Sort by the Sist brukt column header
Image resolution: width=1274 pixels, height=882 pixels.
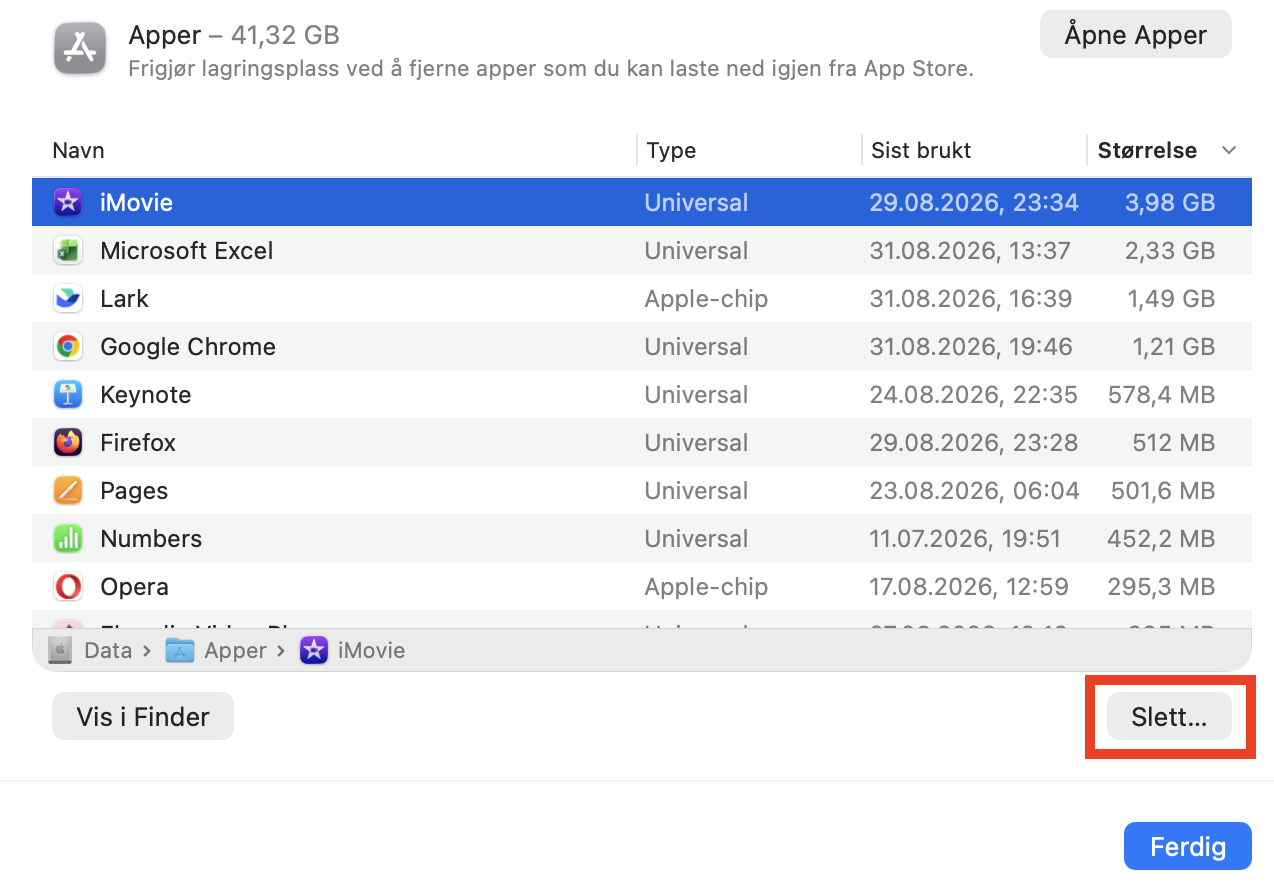coord(921,151)
